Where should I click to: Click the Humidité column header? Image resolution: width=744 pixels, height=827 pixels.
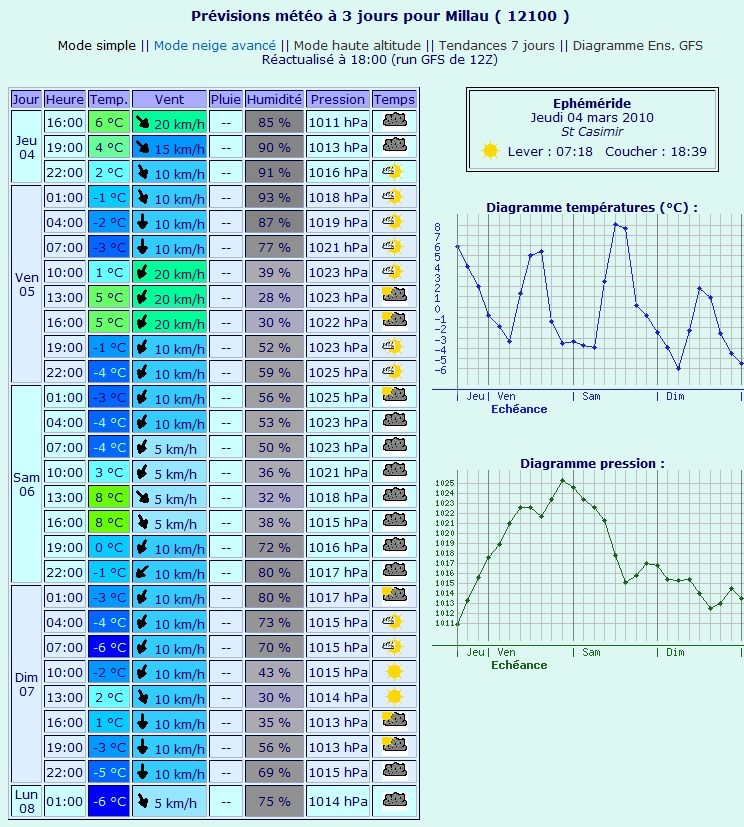point(274,99)
